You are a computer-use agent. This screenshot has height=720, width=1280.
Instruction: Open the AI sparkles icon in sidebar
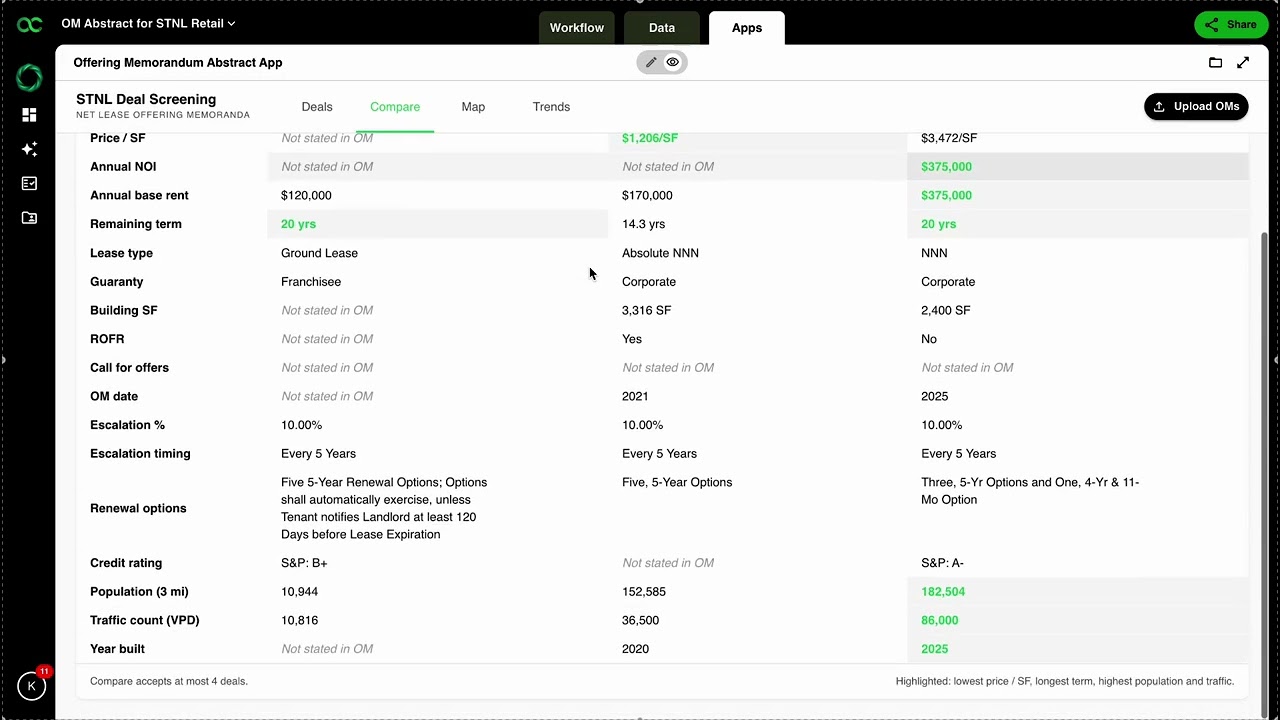click(x=29, y=149)
